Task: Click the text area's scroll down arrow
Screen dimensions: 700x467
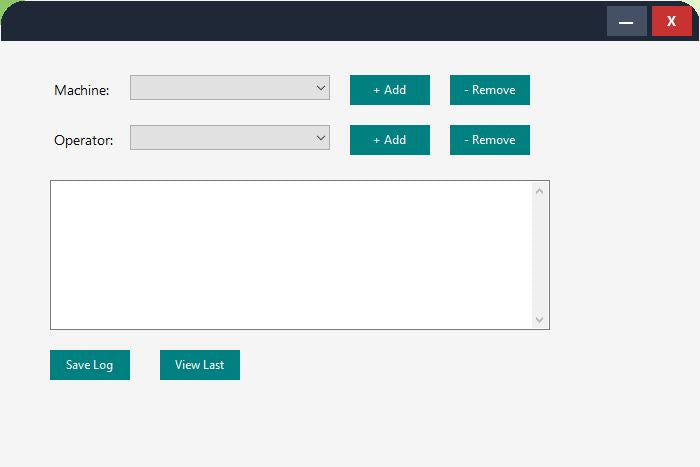Action: pos(540,319)
